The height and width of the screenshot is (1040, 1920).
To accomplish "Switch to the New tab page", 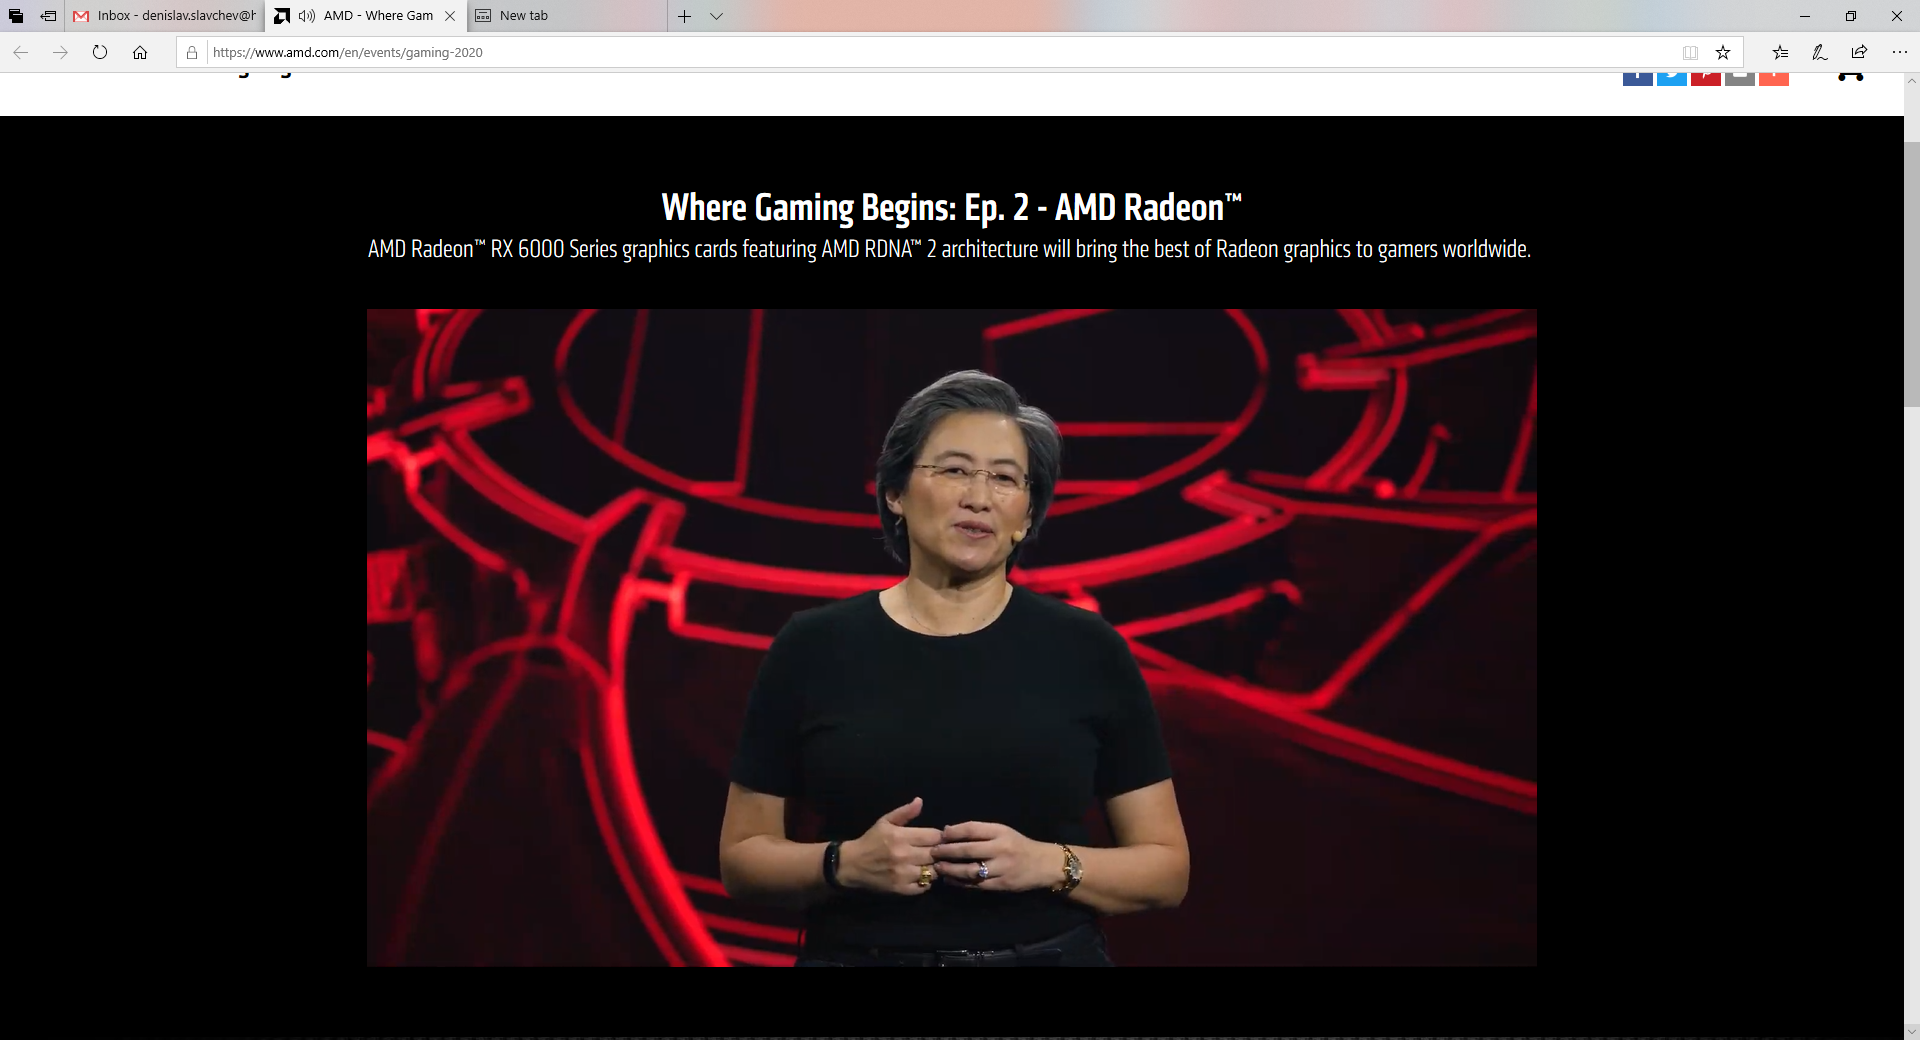I will (567, 16).
